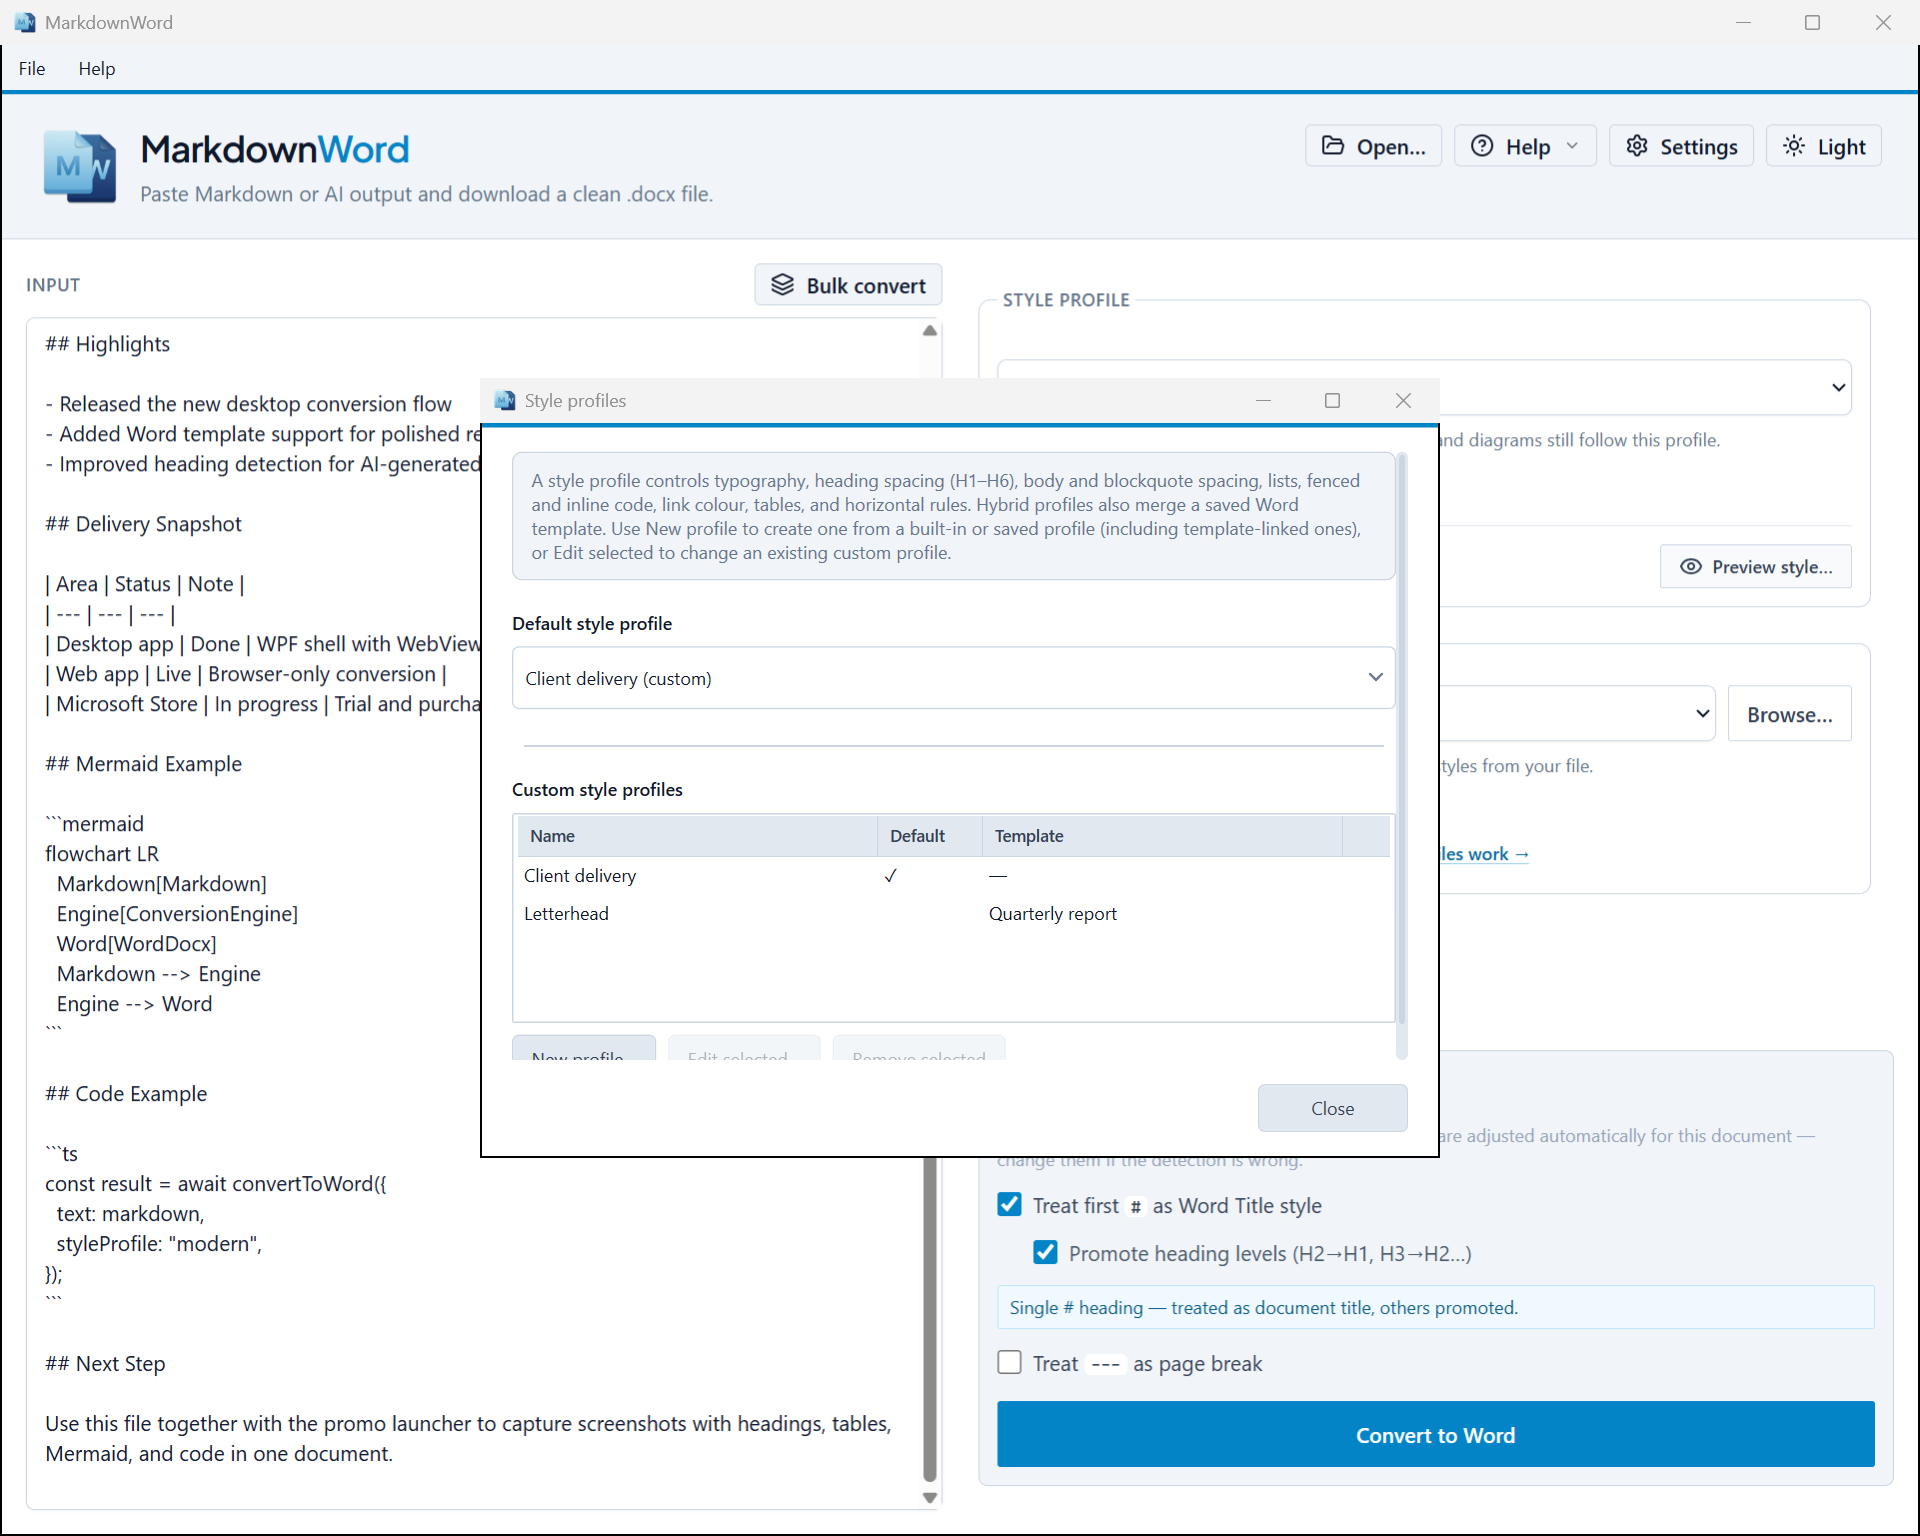The height and width of the screenshot is (1536, 1920).
Task: Click the folder icon on Open button
Action: coord(1333,146)
